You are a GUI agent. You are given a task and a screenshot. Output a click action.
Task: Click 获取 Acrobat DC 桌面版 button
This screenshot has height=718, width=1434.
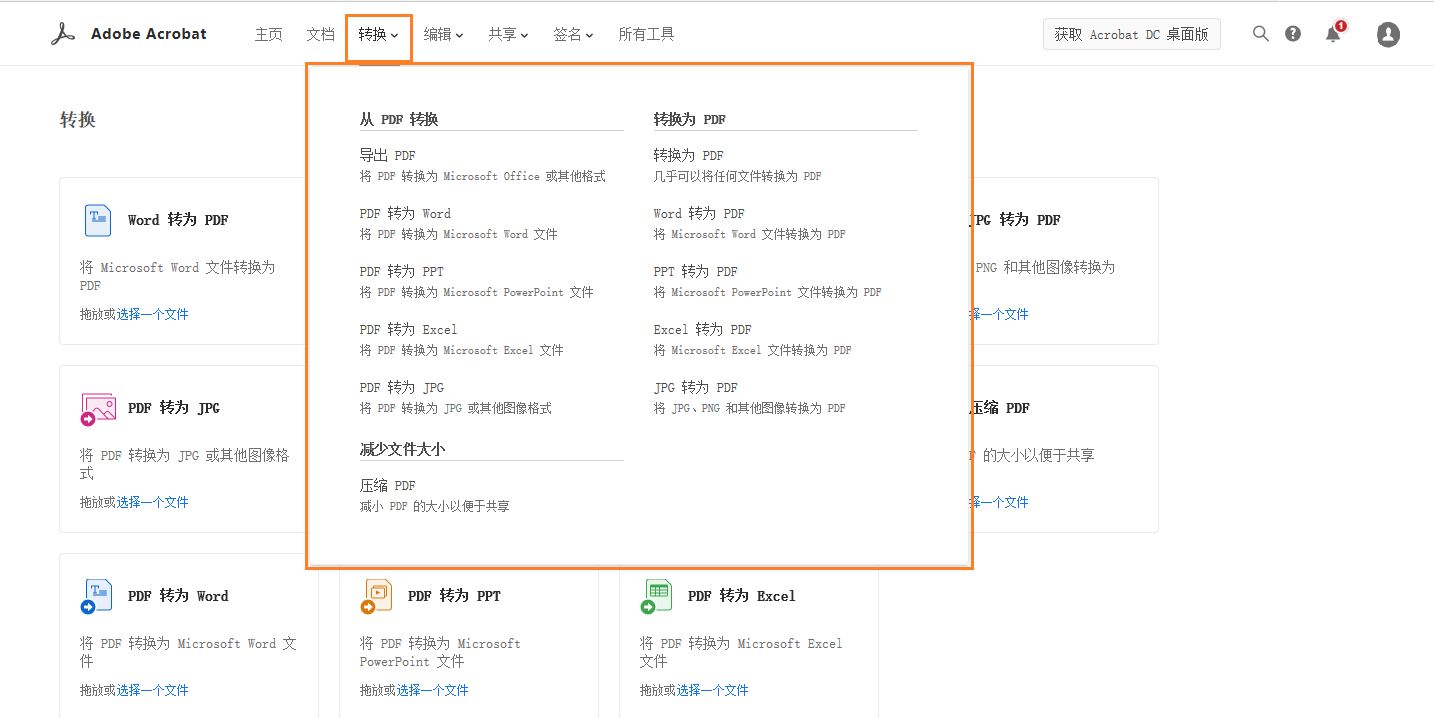tap(1131, 34)
